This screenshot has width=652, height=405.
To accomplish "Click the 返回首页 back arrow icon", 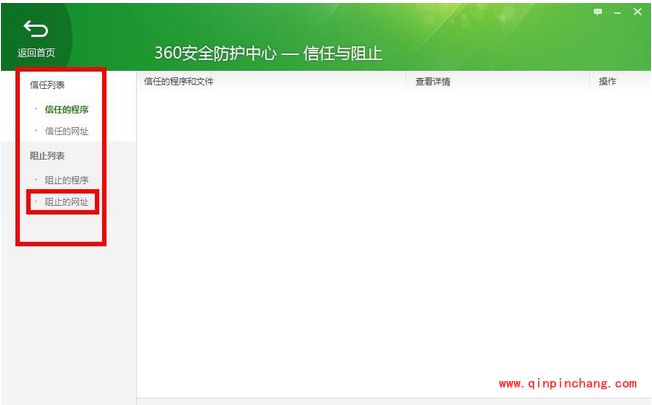I will [x=36, y=29].
